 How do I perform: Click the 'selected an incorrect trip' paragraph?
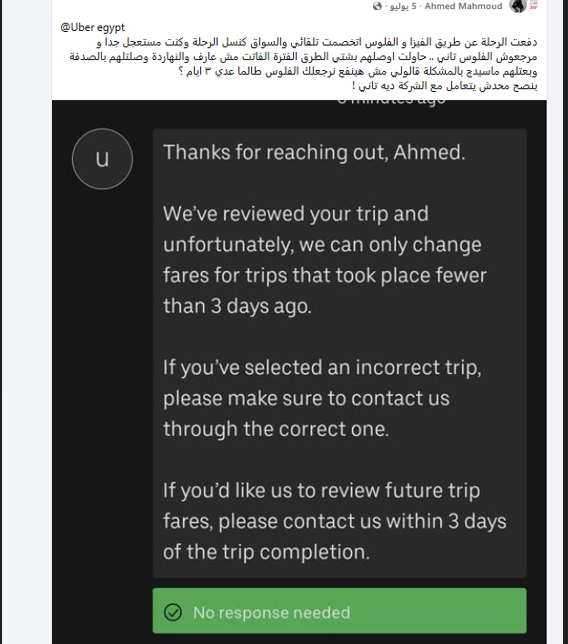[x=322, y=398]
